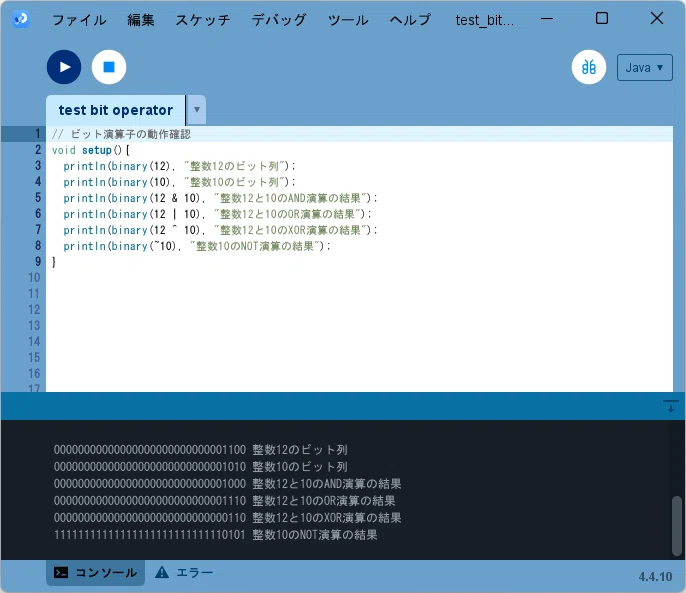Viewport: 686px width, 593px height.
Task: Open the スケッチ menu
Action: point(203,20)
